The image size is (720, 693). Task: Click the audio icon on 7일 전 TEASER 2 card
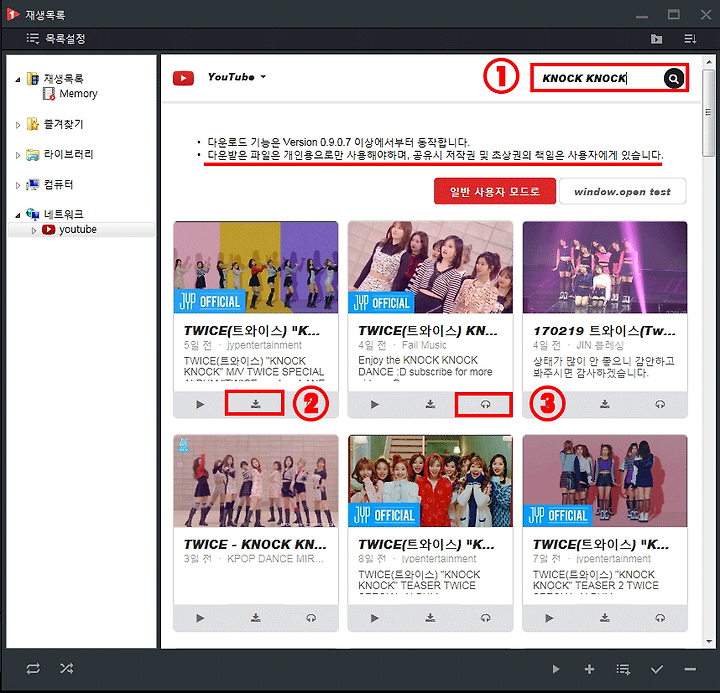(660, 618)
